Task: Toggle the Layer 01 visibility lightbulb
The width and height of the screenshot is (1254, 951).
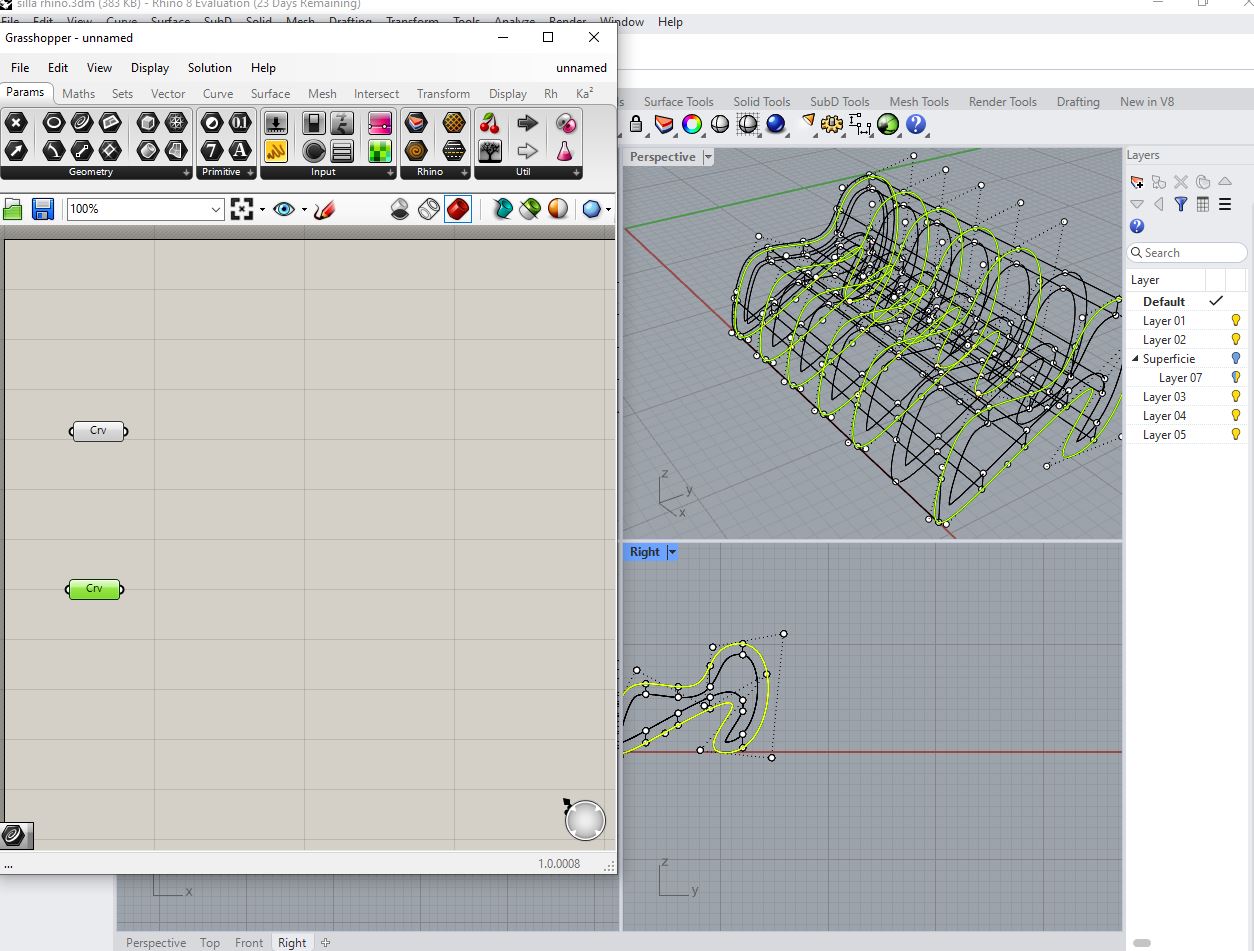Action: click(1235, 320)
